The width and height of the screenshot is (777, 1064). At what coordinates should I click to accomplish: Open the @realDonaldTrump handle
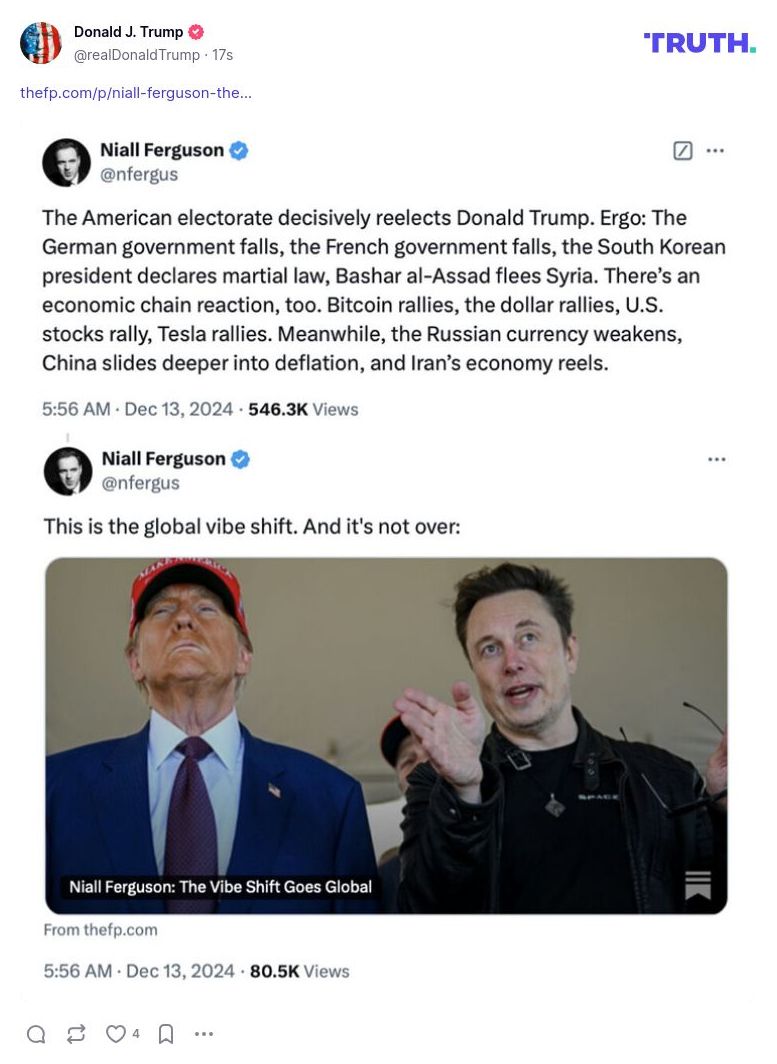pos(136,55)
